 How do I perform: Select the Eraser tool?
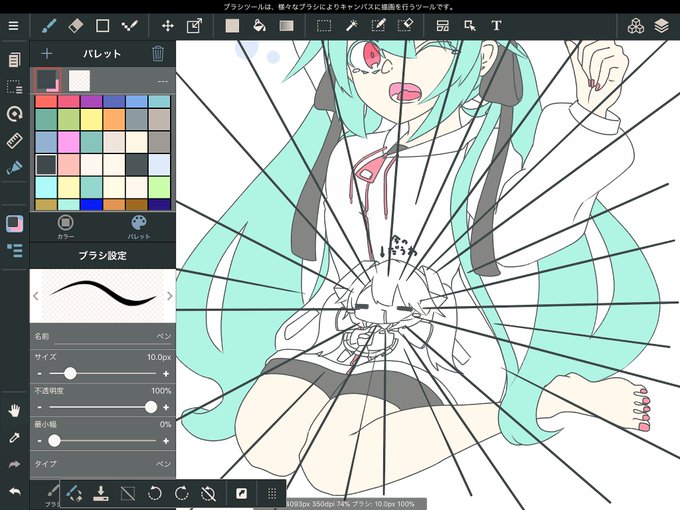(x=76, y=26)
